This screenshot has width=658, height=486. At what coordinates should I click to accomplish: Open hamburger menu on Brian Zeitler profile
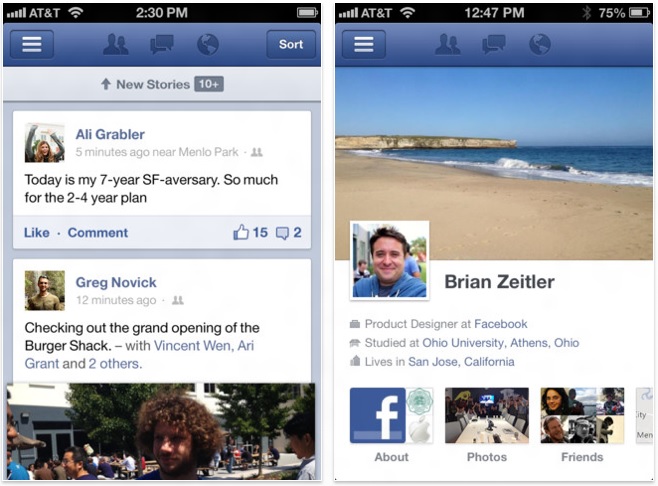click(364, 44)
